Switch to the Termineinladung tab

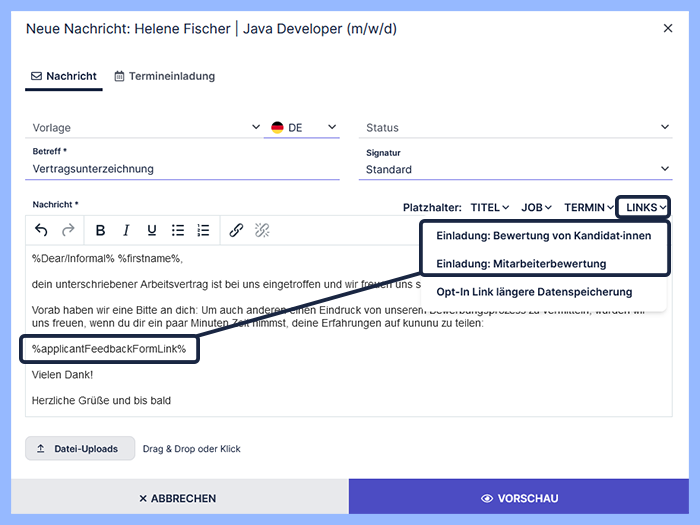pyautogui.click(x=165, y=76)
